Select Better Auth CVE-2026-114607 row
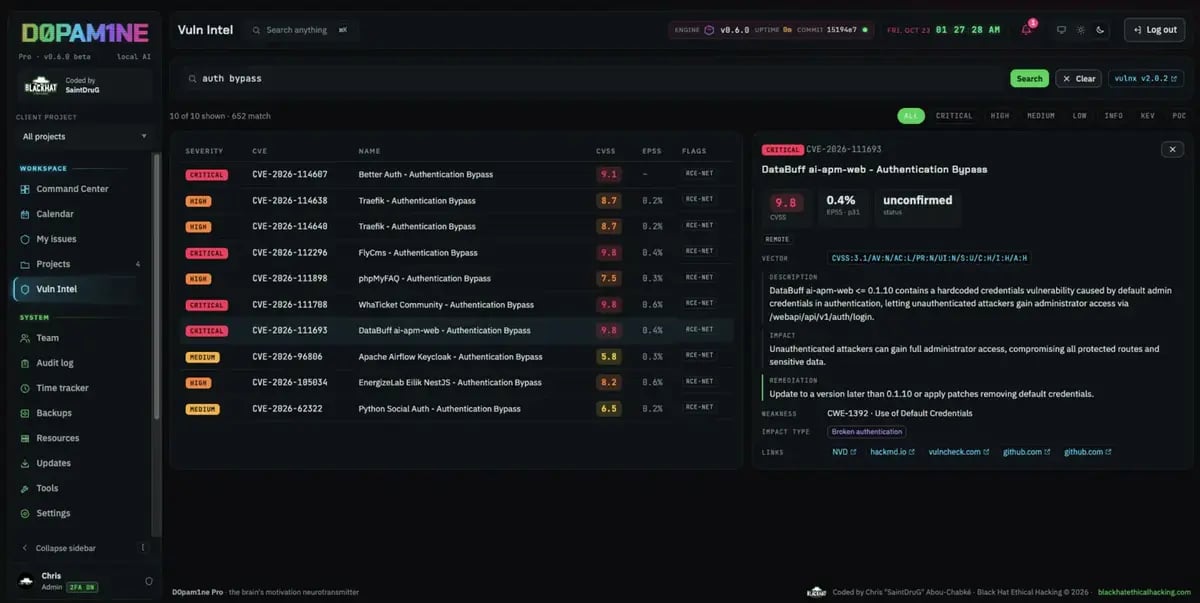This screenshot has width=1200, height=603. 456,174
